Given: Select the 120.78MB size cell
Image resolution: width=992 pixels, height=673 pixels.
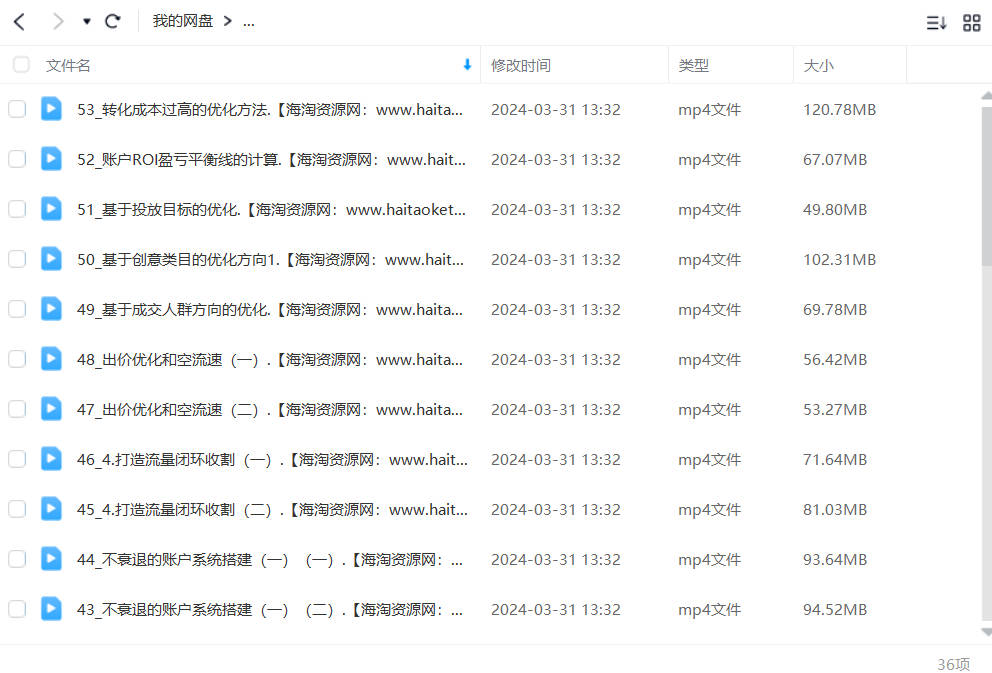Looking at the screenshot, I should coord(840,109).
